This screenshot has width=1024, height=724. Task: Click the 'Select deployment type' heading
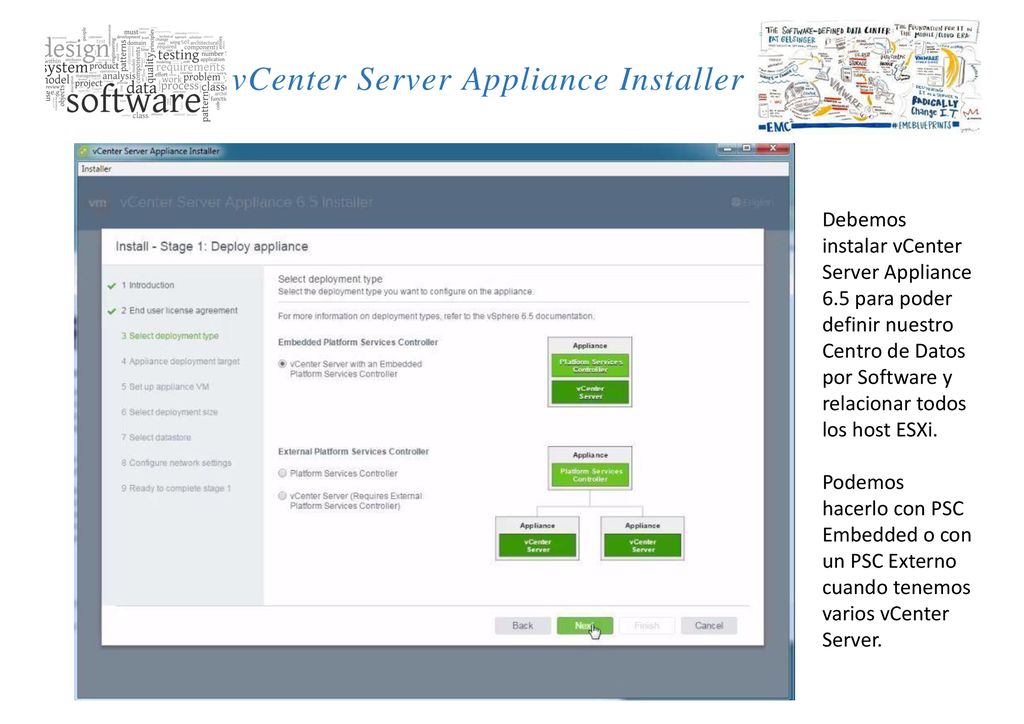tap(330, 279)
